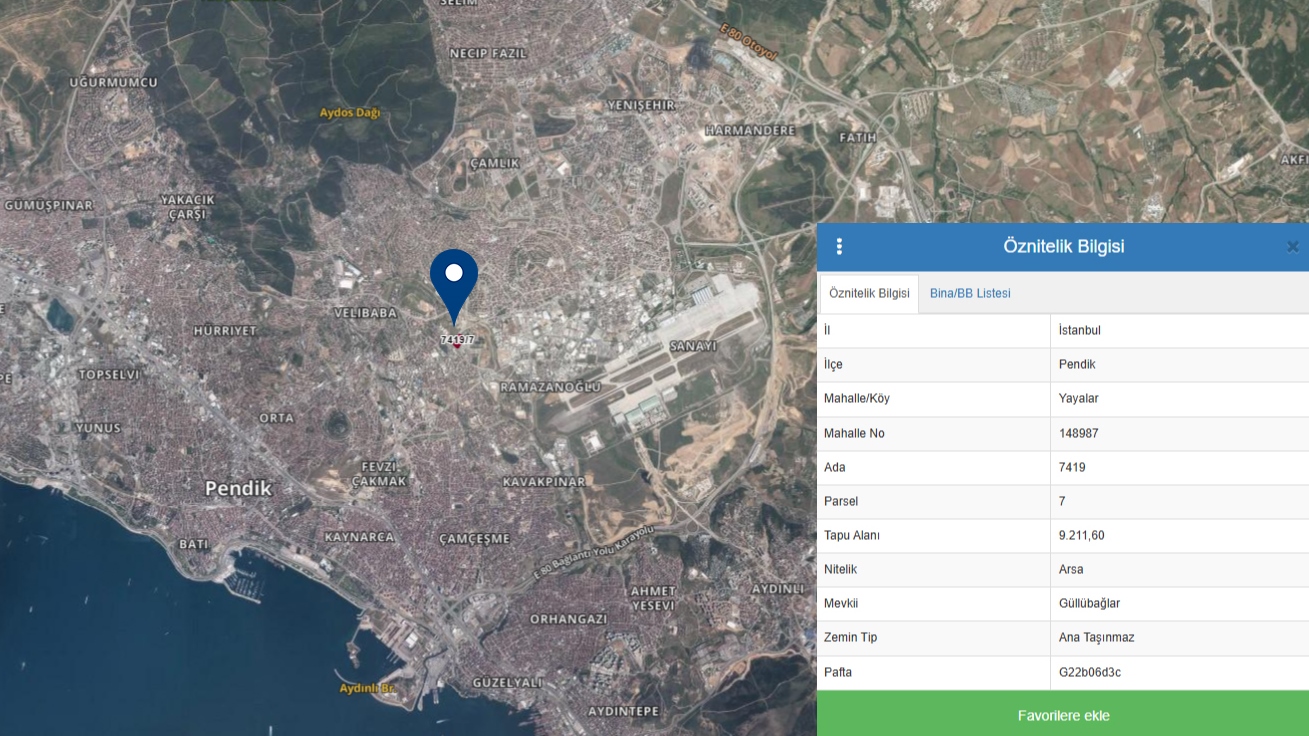The width and height of the screenshot is (1309, 736).
Task: Click the Aydos Dağı map label
Action: 350,113
